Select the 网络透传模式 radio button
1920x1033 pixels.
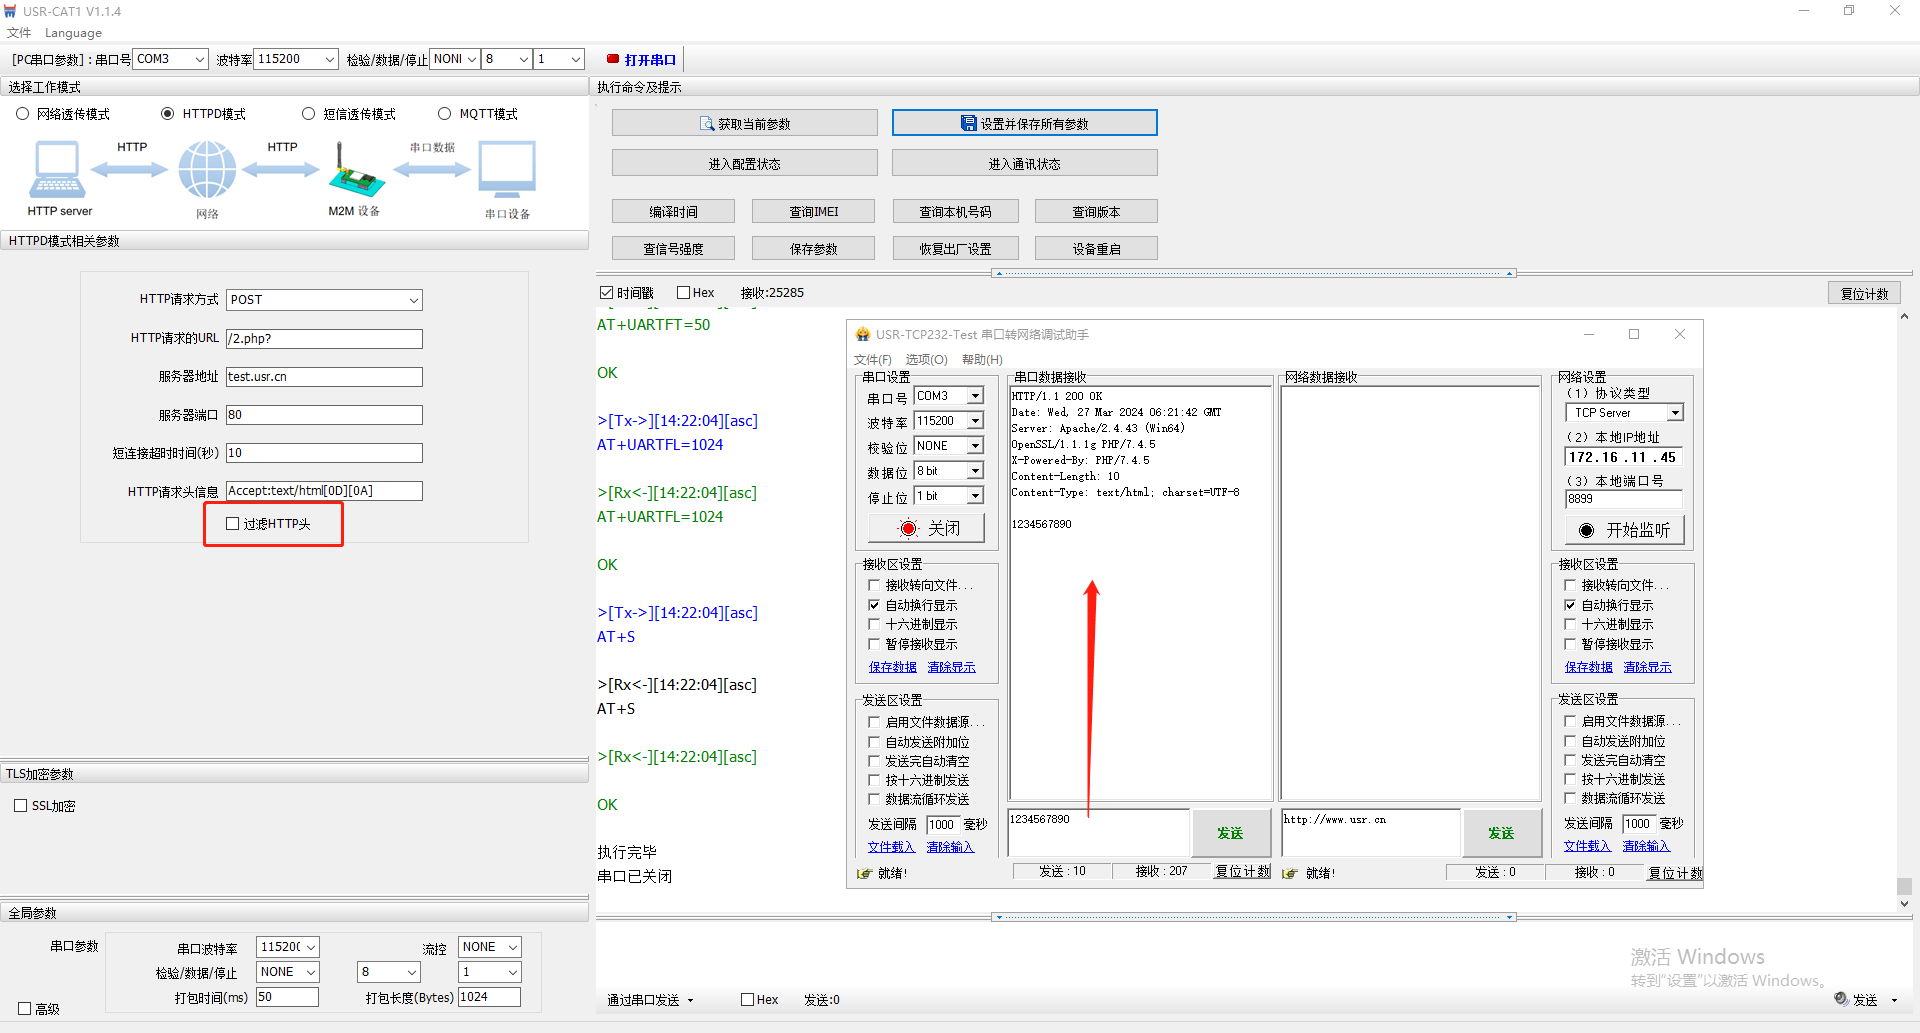(22, 114)
